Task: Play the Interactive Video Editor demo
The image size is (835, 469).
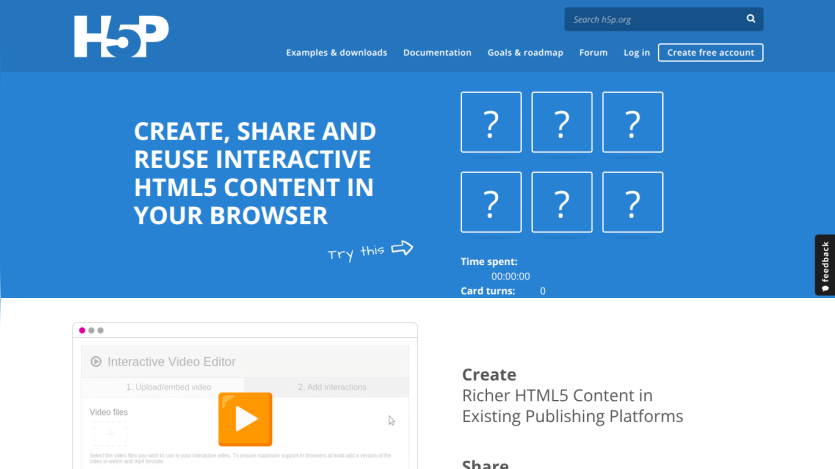Action: tap(245, 419)
